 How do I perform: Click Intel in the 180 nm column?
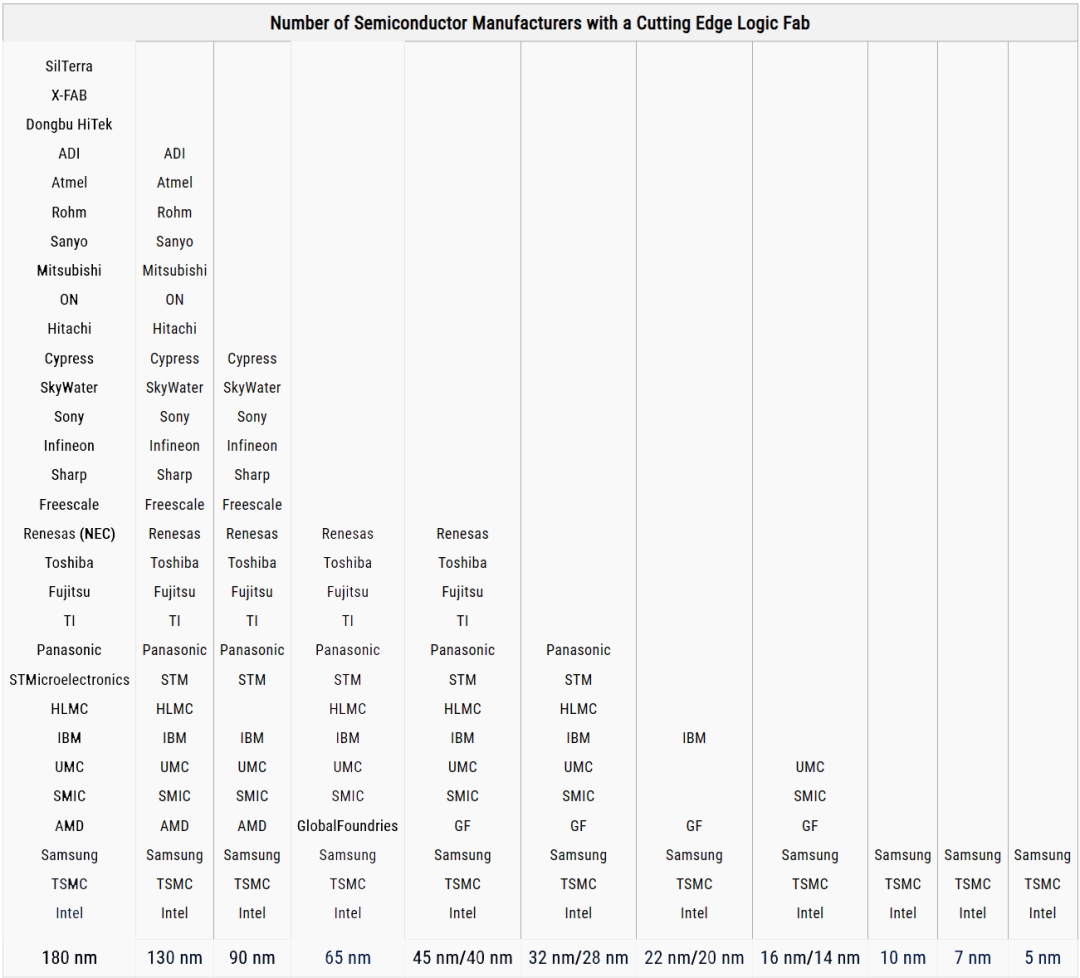tap(69, 913)
